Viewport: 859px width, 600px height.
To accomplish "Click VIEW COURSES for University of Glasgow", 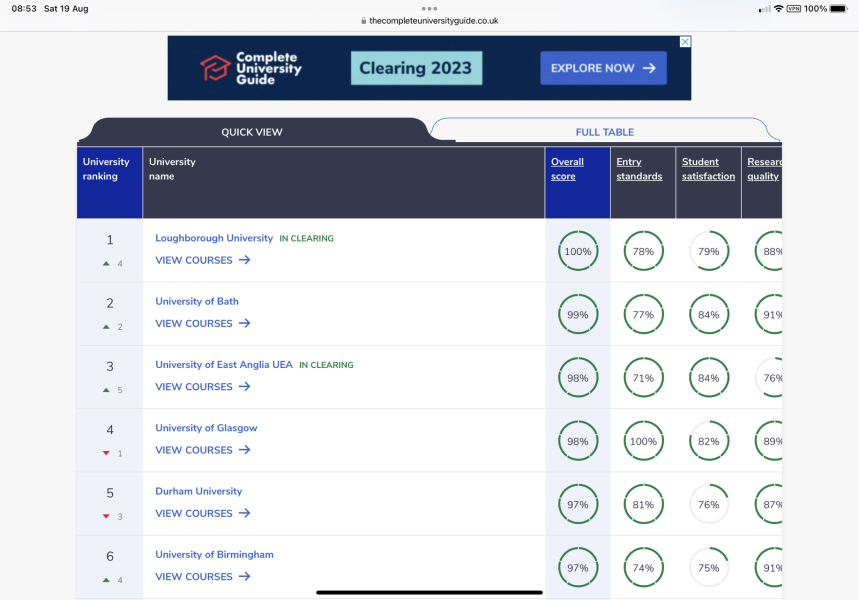I will point(203,450).
